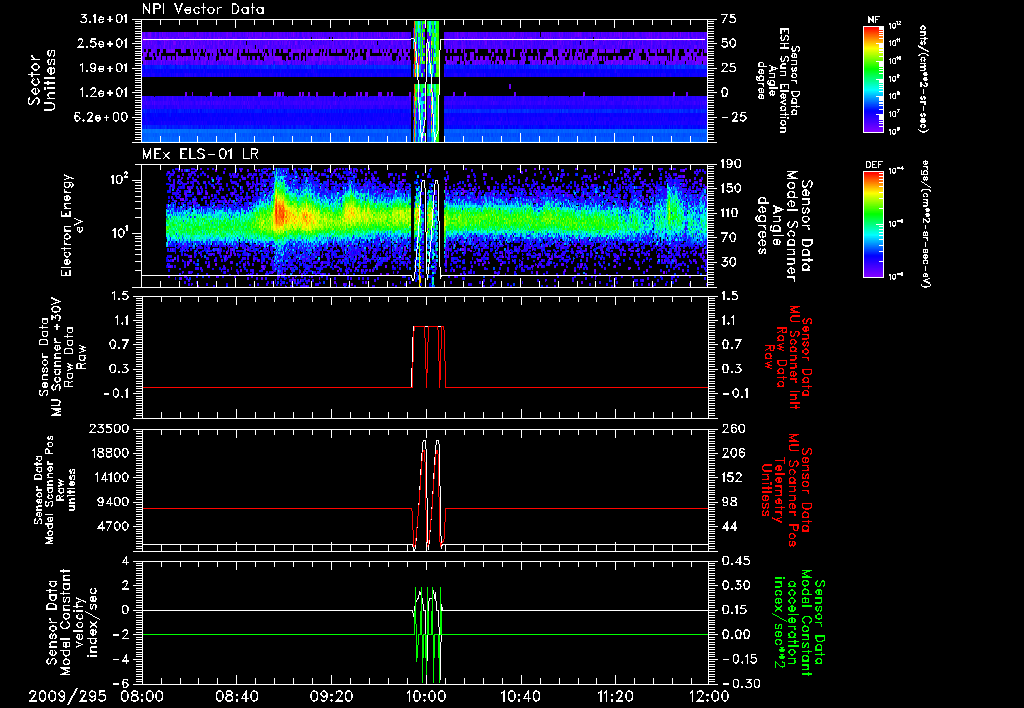Click the 0.45 acceleration axis tick

735,562
